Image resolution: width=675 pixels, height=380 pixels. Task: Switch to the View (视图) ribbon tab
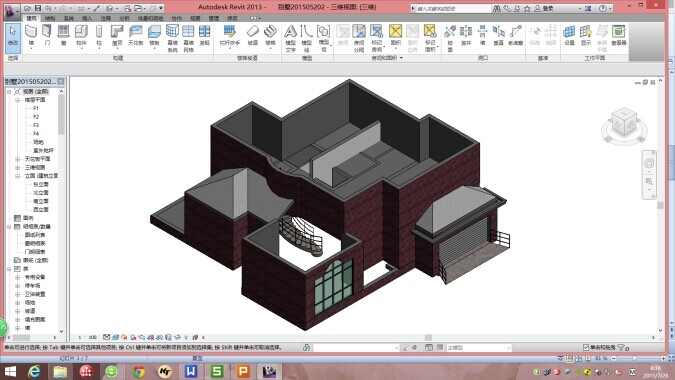[195, 18]
